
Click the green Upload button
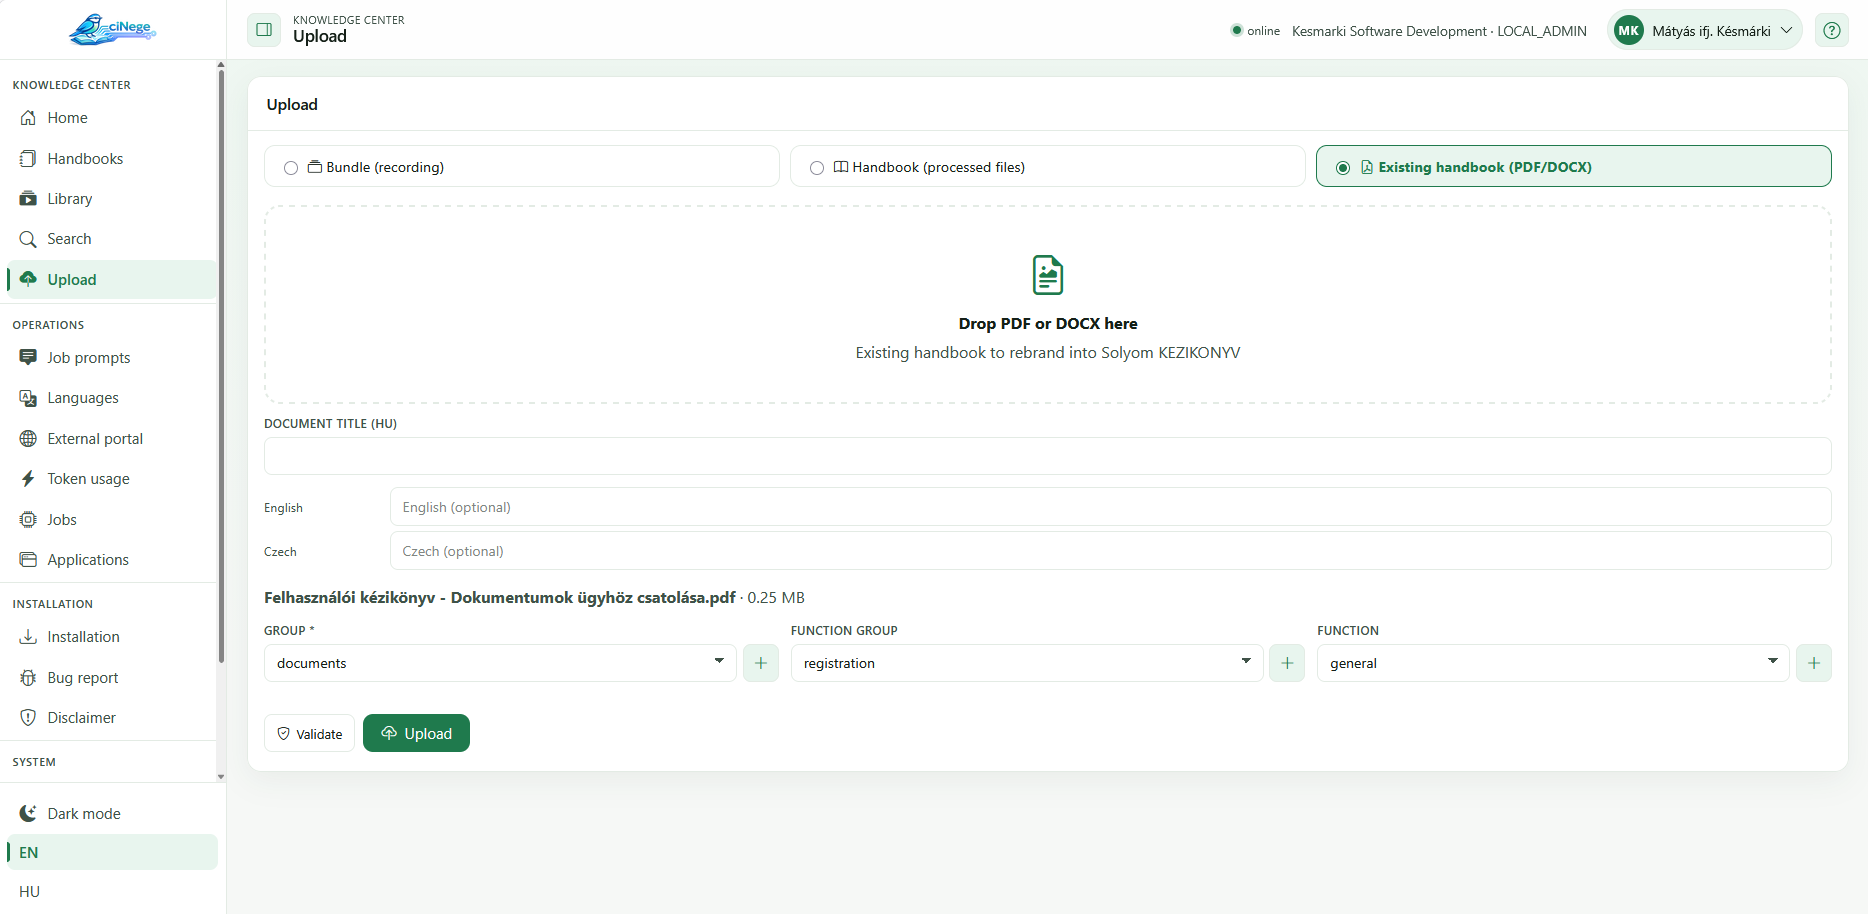(416, 733)
